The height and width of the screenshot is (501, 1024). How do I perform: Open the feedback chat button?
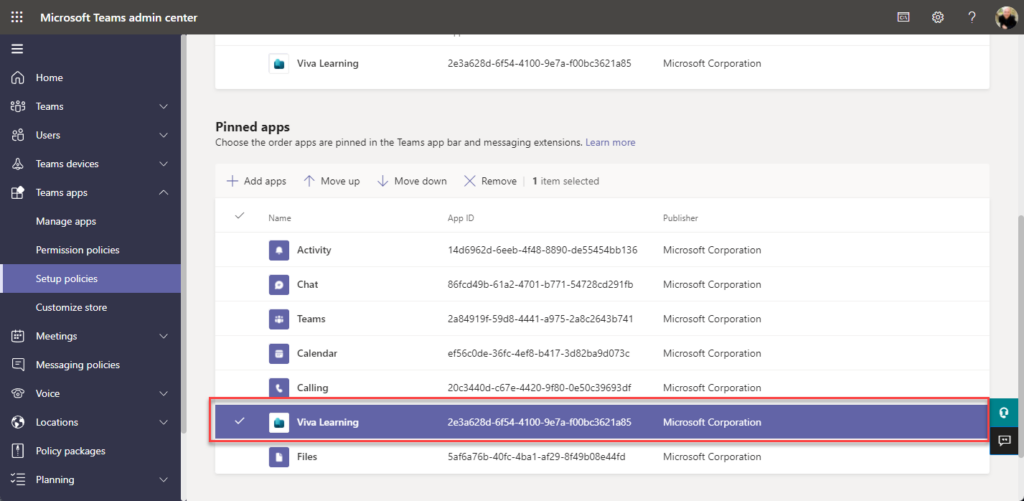point(1004,440)
